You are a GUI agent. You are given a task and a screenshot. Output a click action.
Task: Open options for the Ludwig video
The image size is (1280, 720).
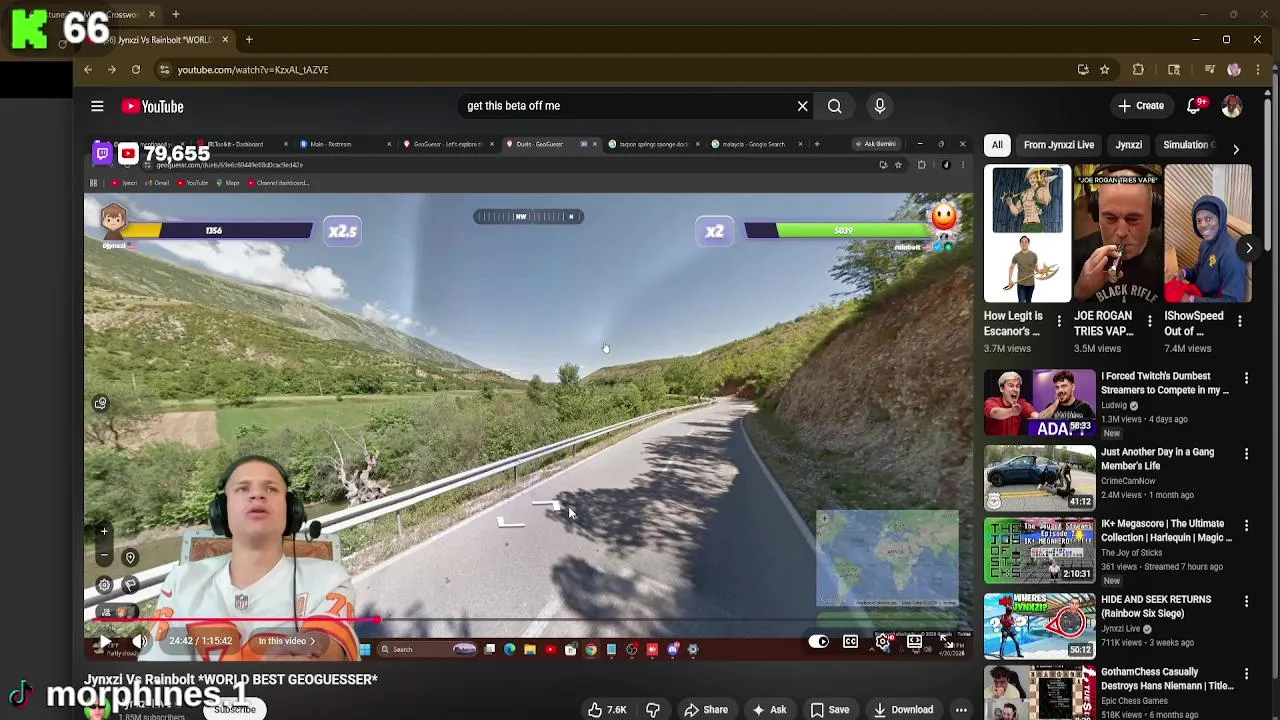pyautogui.click(x=1246, y=378)
